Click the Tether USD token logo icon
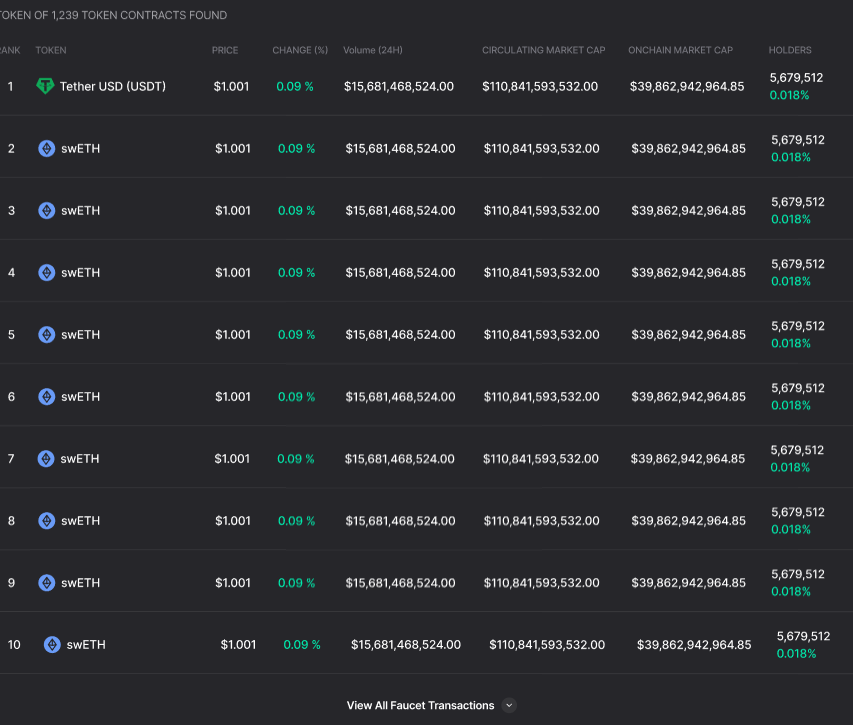Screen dimensions: 853x725 (x=45, y=86)
